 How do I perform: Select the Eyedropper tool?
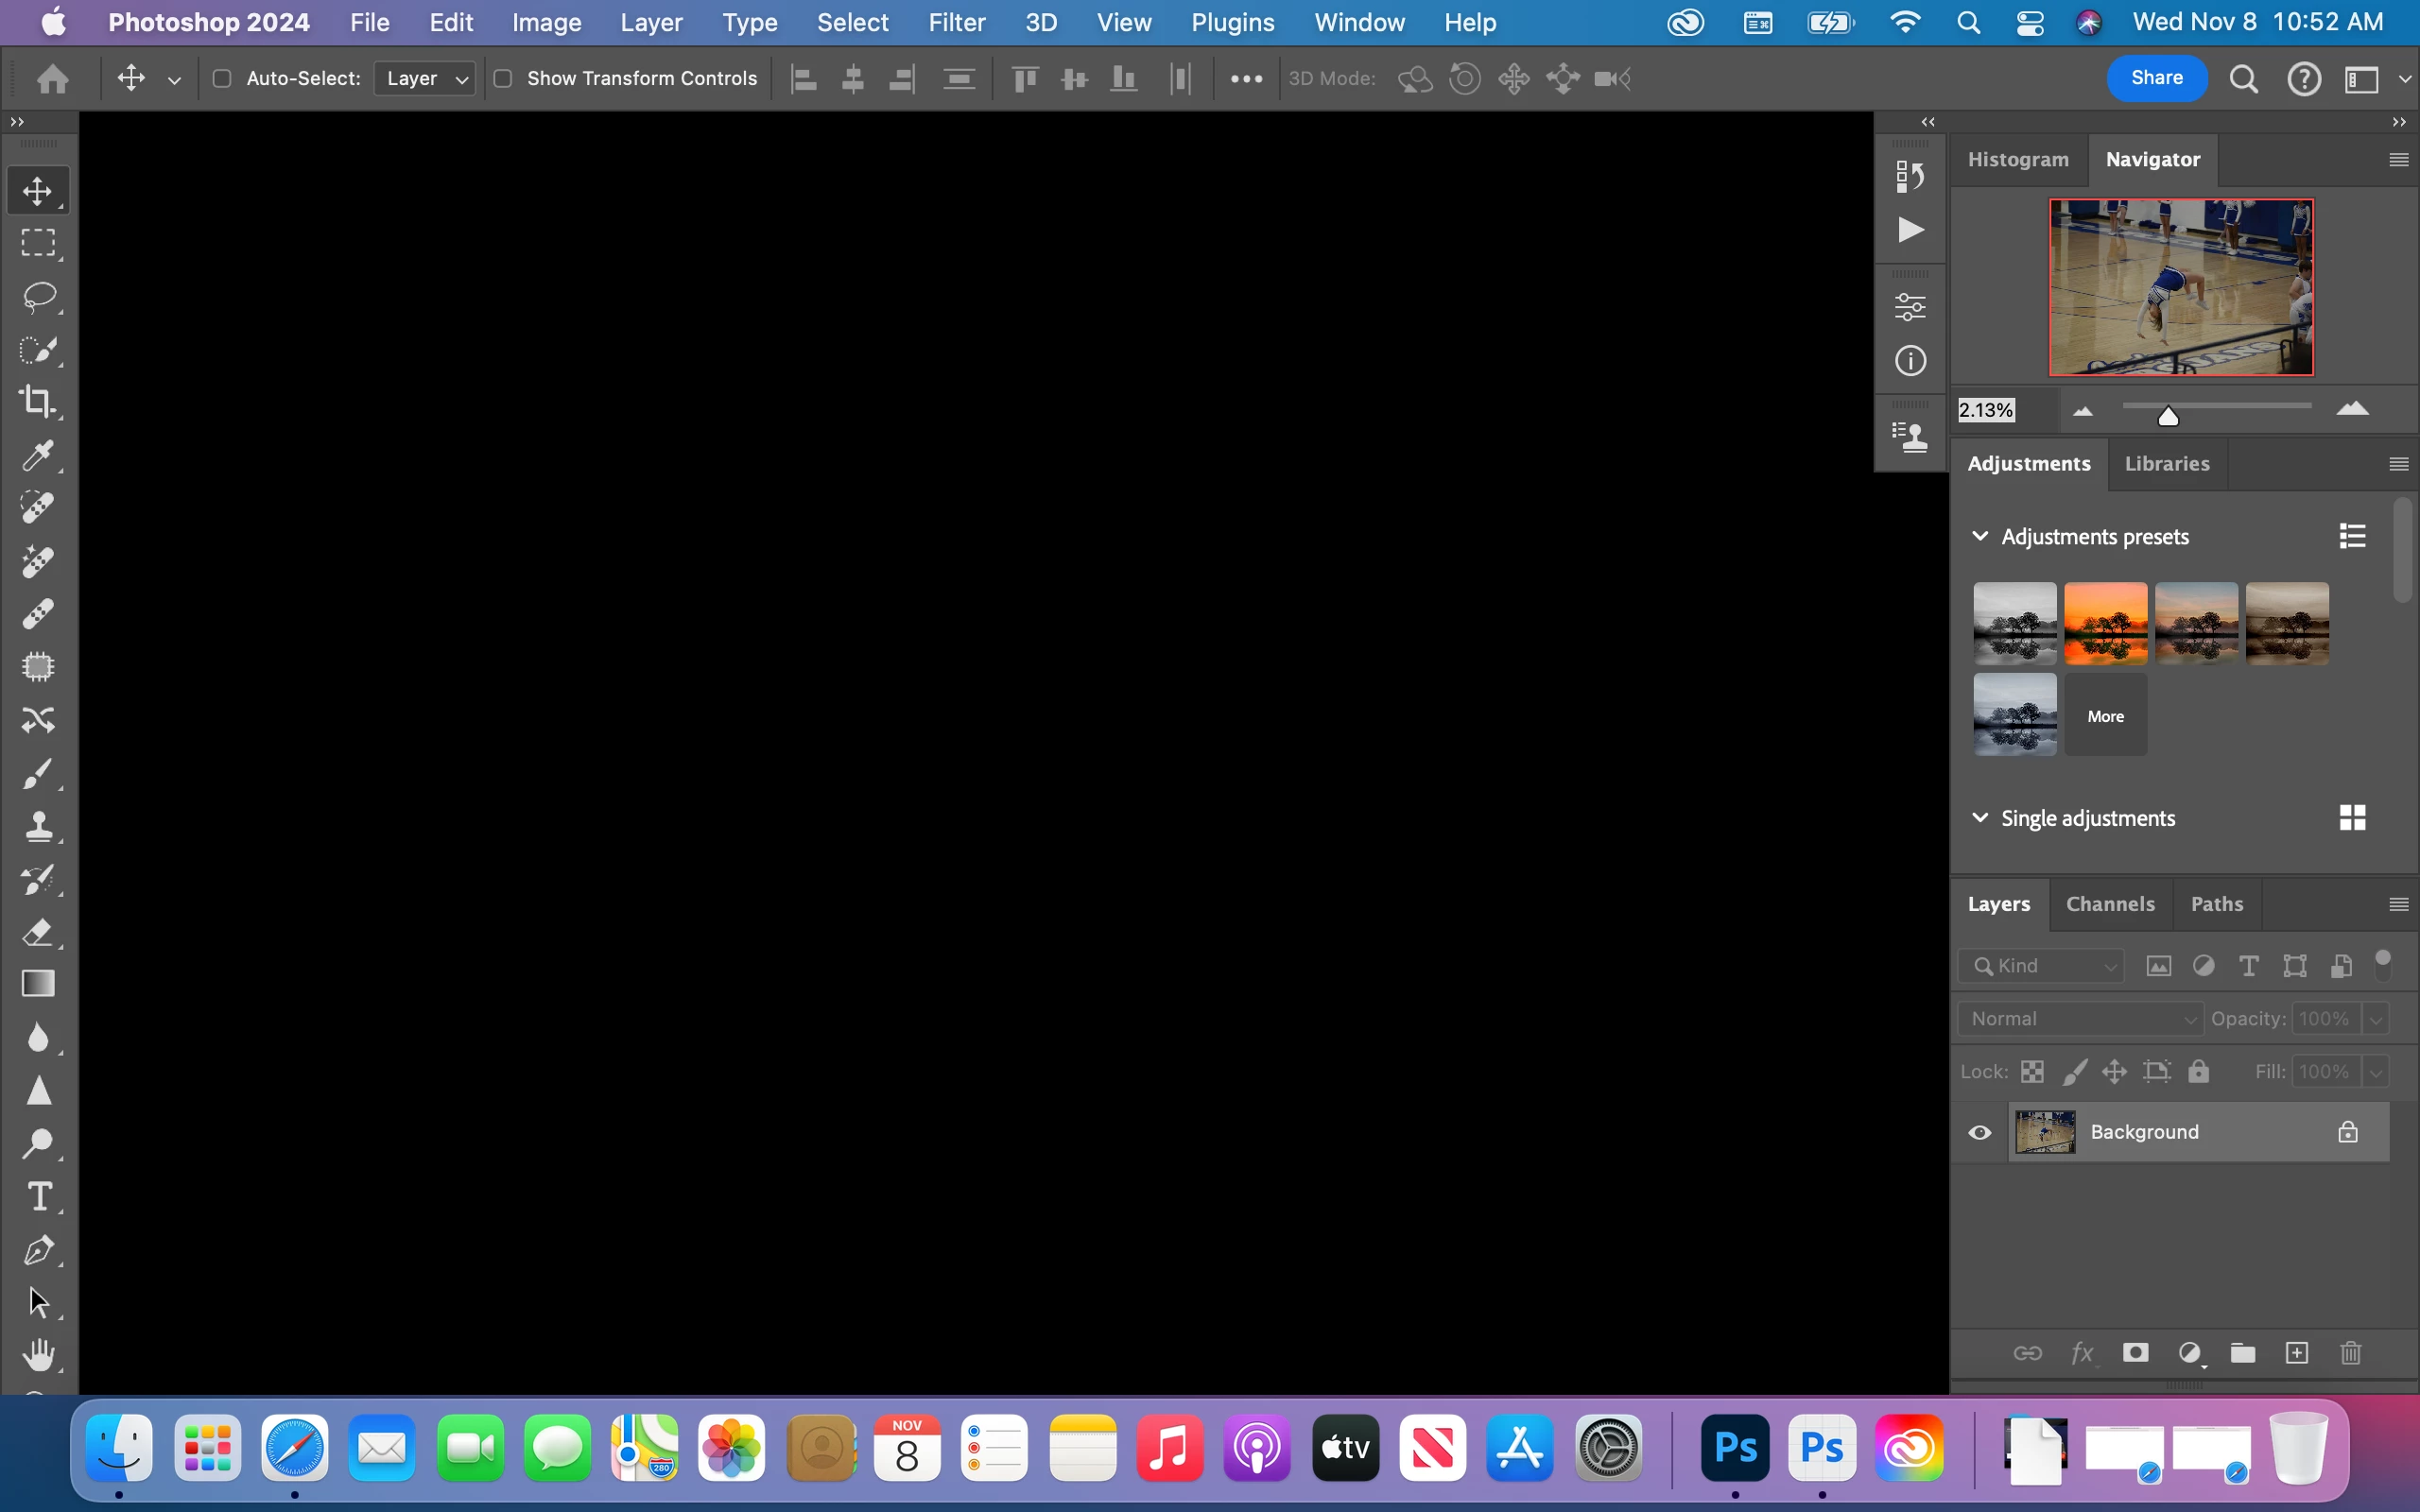click(38, 456)
